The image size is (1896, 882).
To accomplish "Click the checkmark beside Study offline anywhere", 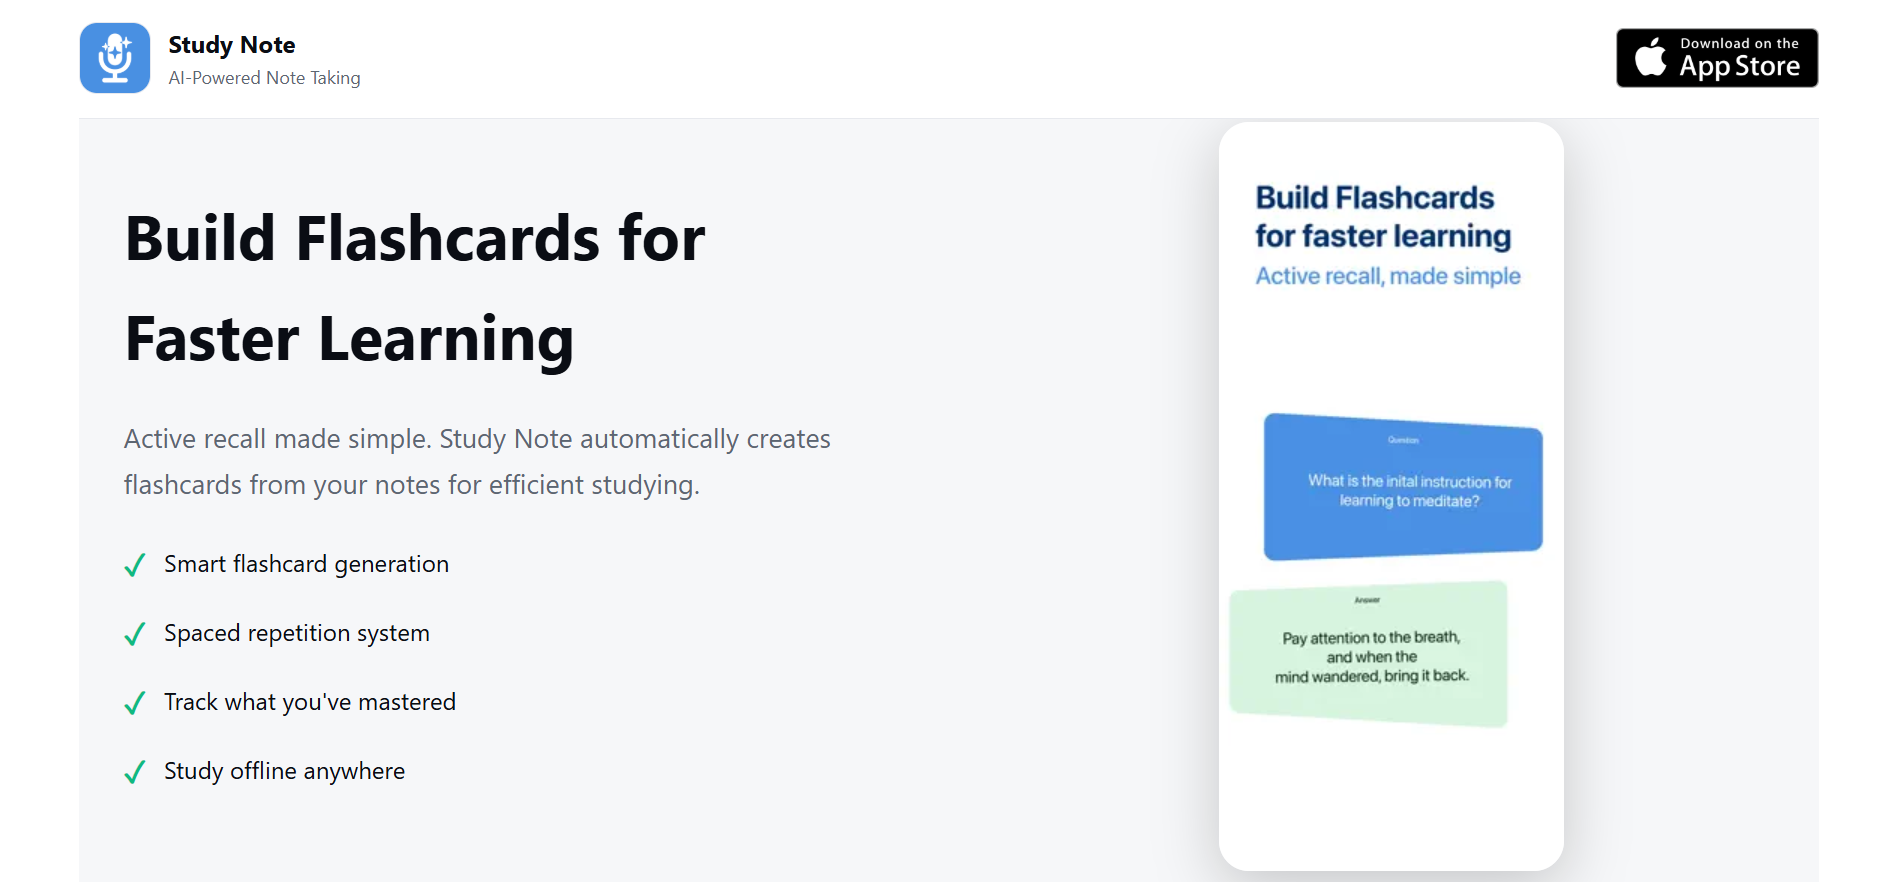I will click(x=135, y=772).
